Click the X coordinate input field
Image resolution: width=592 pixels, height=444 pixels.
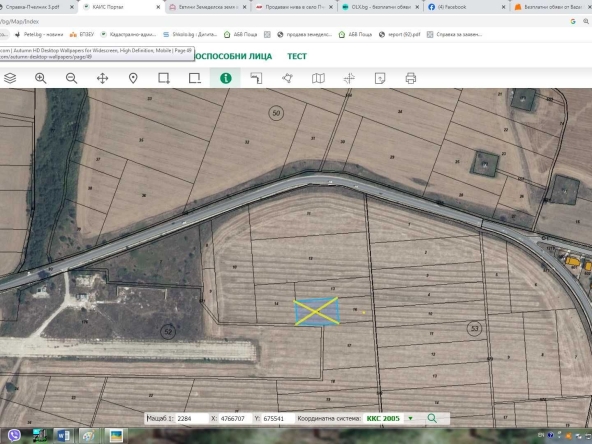(x=233, y=418)
